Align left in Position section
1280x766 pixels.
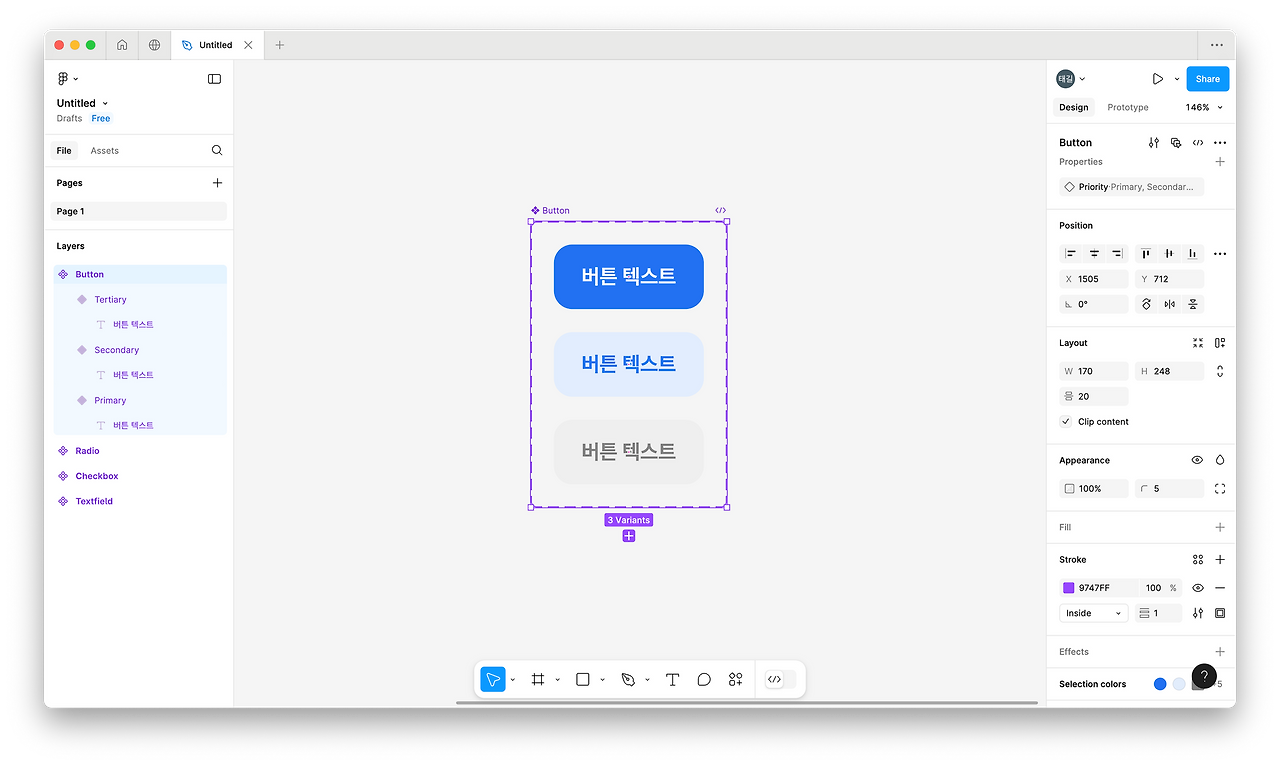[1071, 254]
